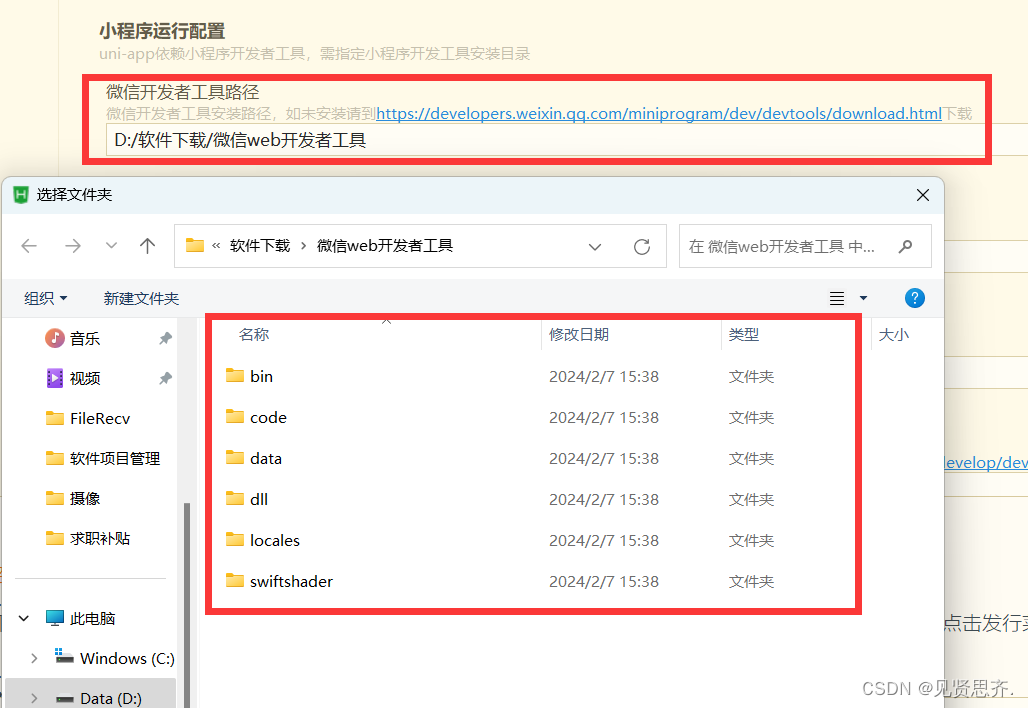Screen dimensions: 1028x708
Task: Select the code folder
Action: (x=268, y=418)
